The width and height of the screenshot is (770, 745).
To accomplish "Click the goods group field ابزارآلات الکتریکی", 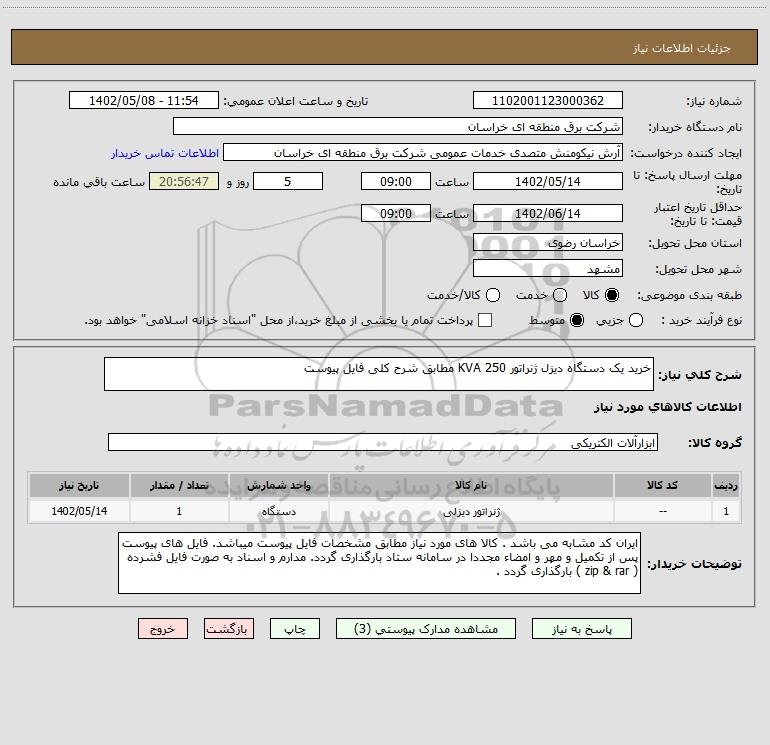I will [x=383, y=442].
